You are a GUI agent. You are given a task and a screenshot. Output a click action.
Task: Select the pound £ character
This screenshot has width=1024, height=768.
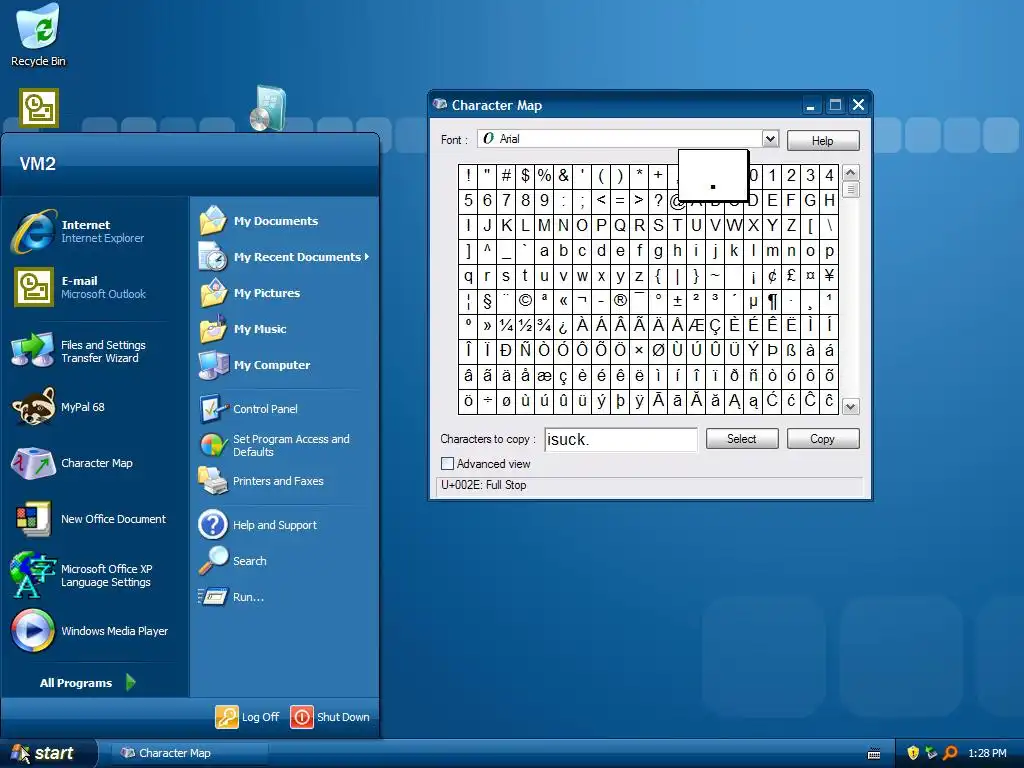pyautogui.click(x=791, y=276)
